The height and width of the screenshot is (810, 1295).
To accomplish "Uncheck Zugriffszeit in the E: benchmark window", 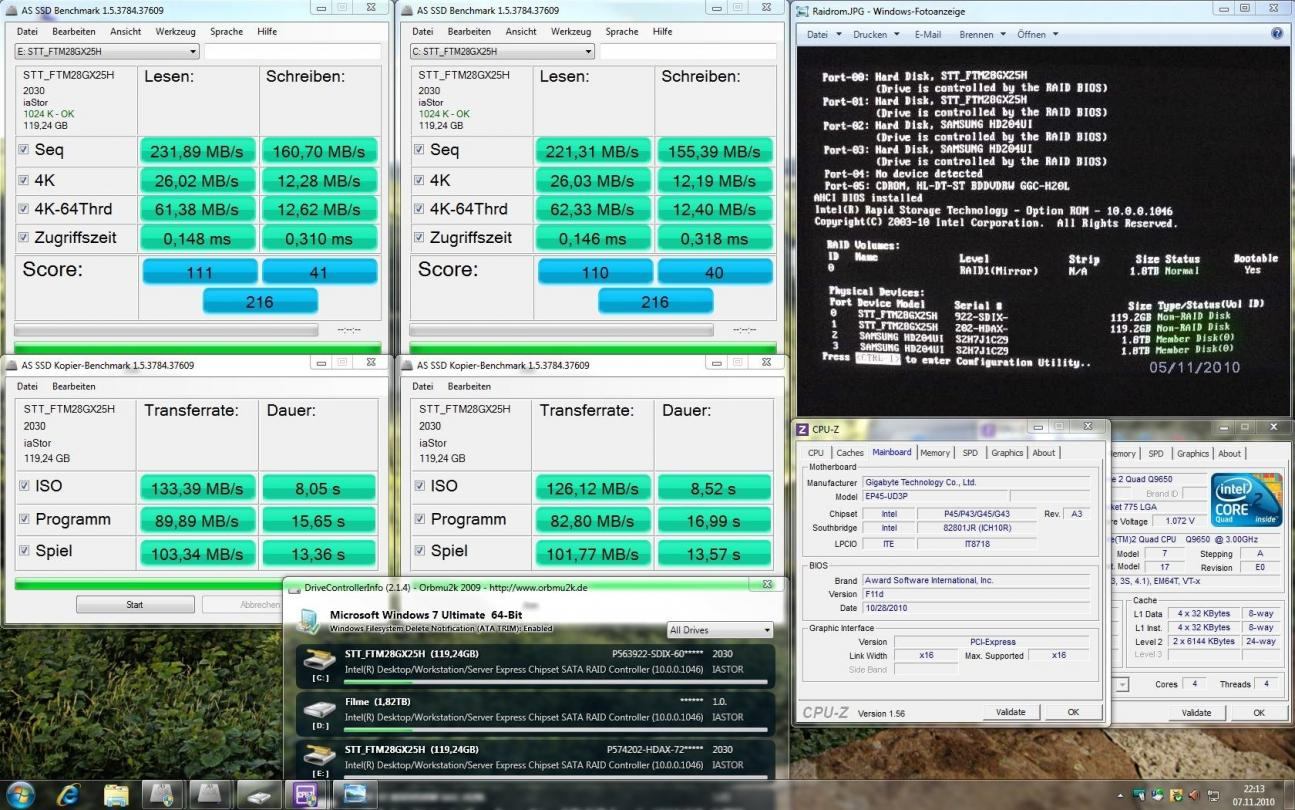I will pyautogui.click(x=24, y=238).
